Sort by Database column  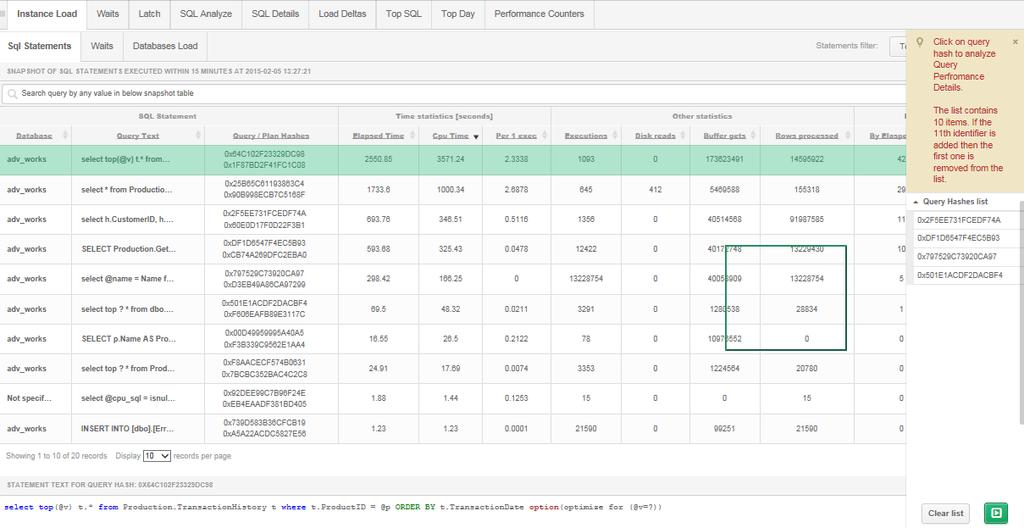35,136
